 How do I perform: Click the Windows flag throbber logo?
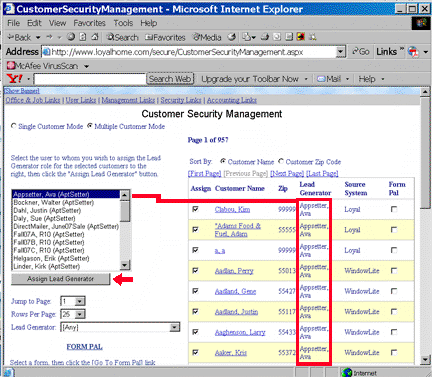click(421, 23)
